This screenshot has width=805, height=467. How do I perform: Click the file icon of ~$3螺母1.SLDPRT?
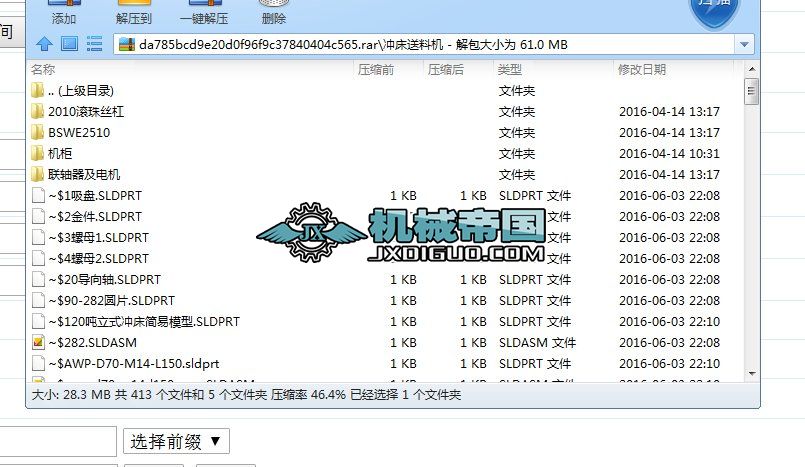pos(38,238)
